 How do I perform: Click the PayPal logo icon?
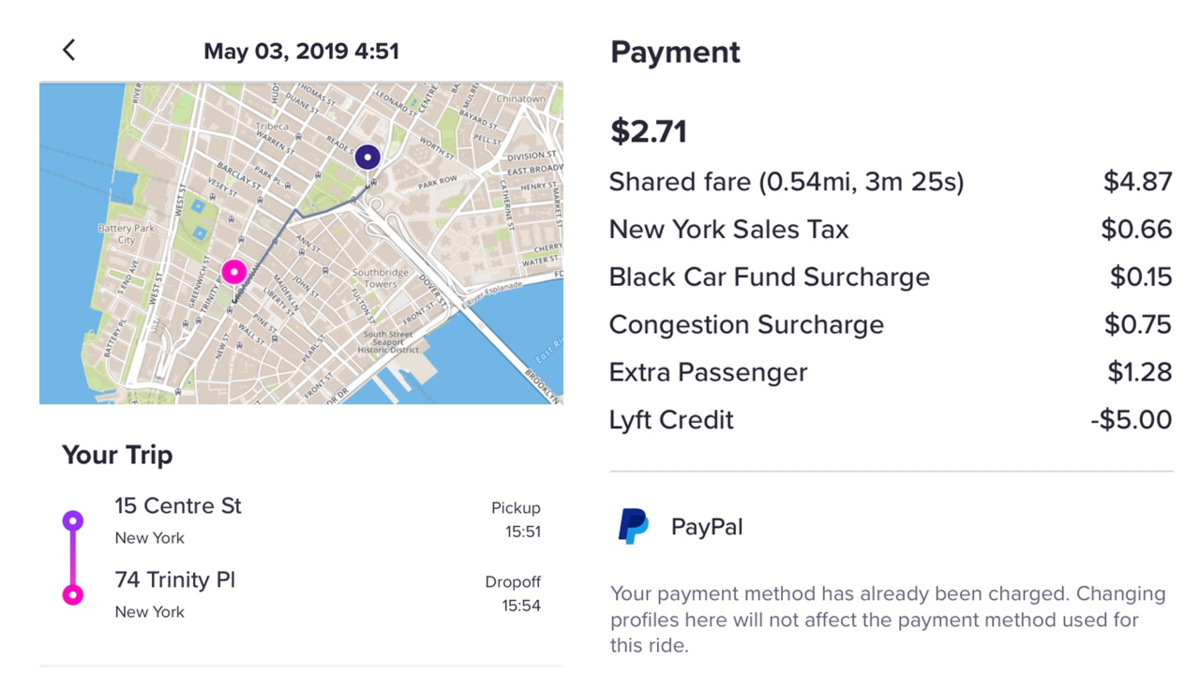[633, 526]
